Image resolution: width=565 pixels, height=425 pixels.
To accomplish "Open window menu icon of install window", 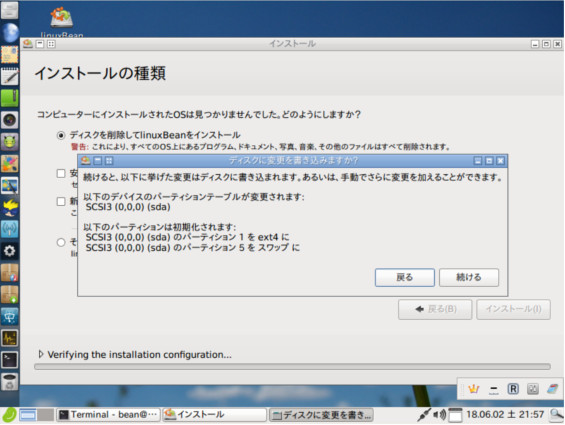I will (x=28, y=44).
